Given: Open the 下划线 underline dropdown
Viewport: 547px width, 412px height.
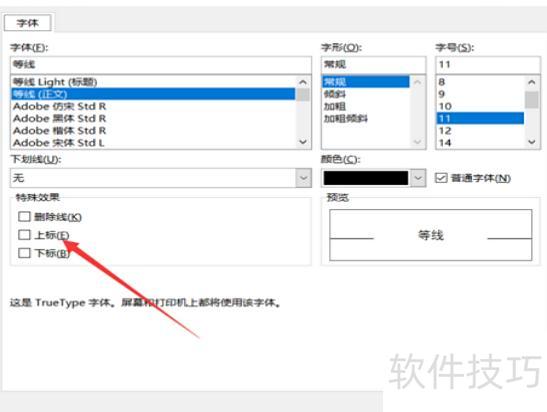Looking at the screenshot, I should point(304,178).
